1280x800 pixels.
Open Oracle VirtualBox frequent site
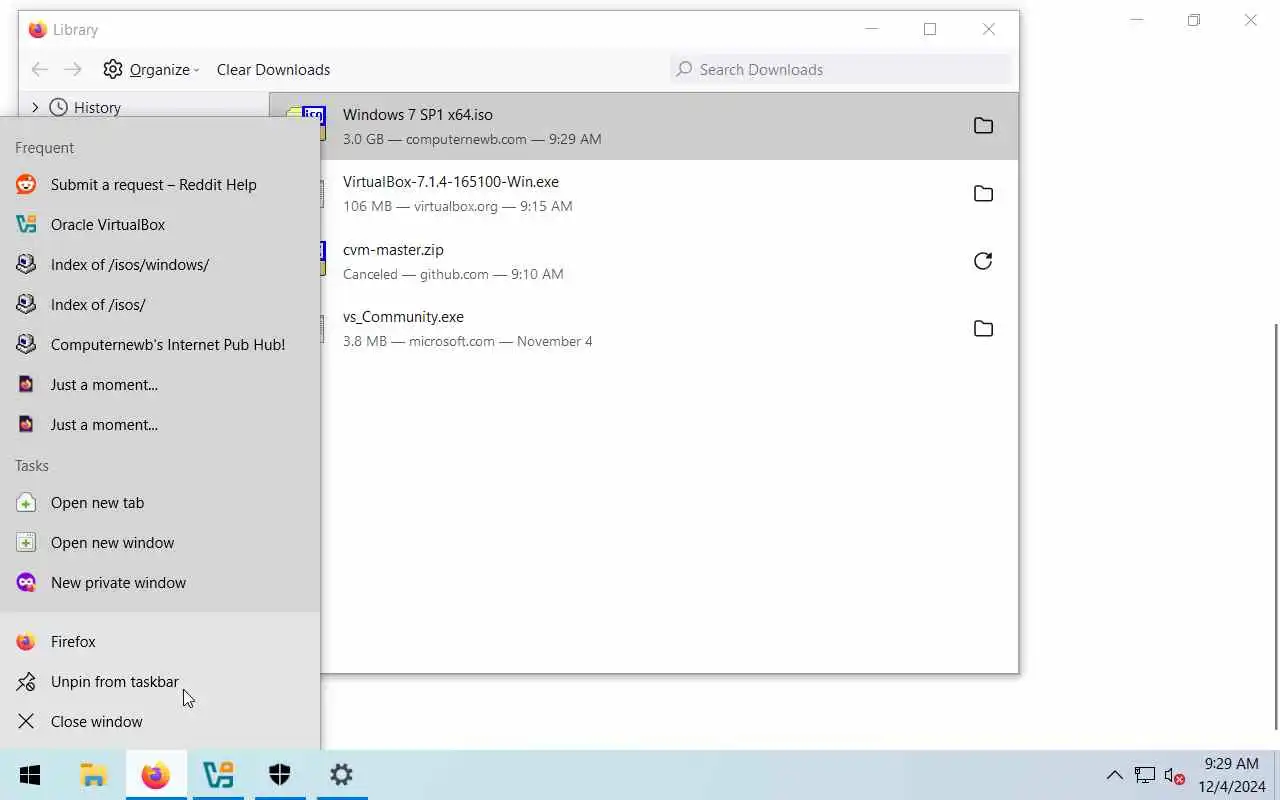click(160, 224)
